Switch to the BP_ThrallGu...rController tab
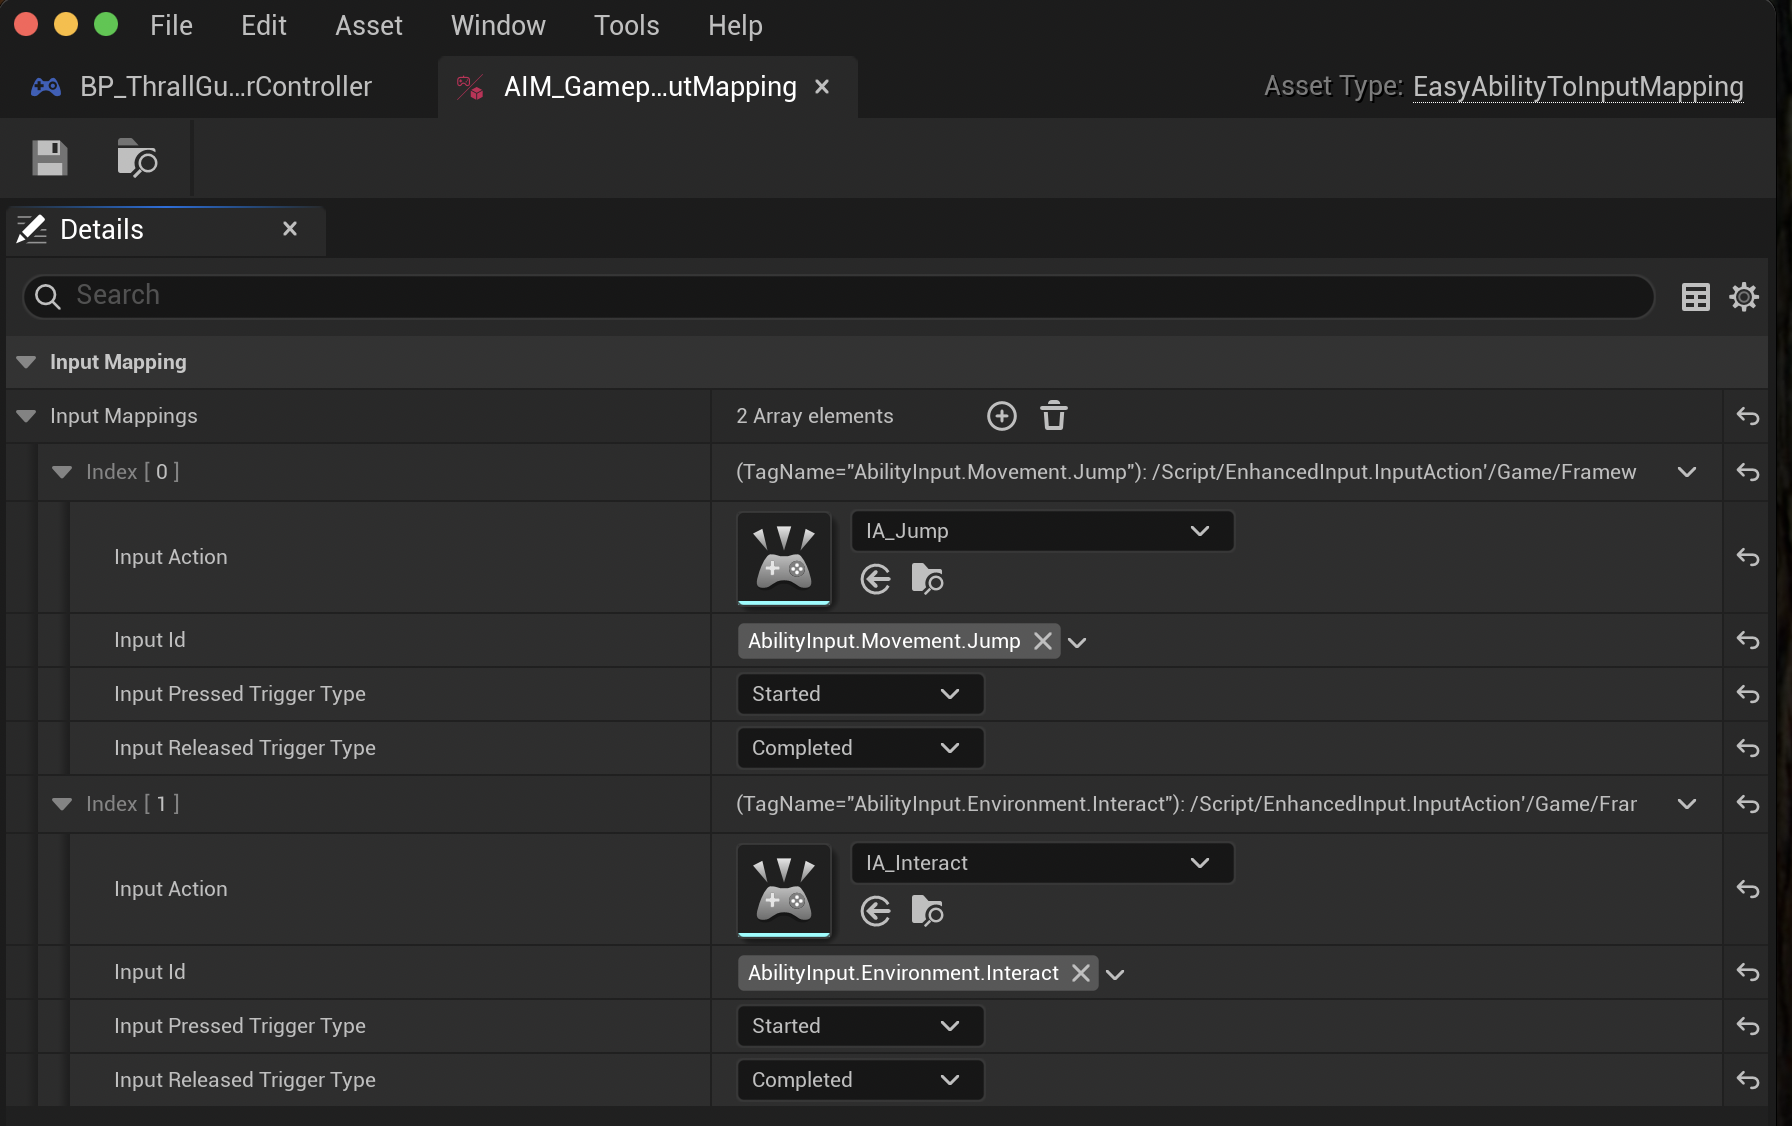Image resolution: width=1792 pixels, height=1126 pixels. point(225,87)
